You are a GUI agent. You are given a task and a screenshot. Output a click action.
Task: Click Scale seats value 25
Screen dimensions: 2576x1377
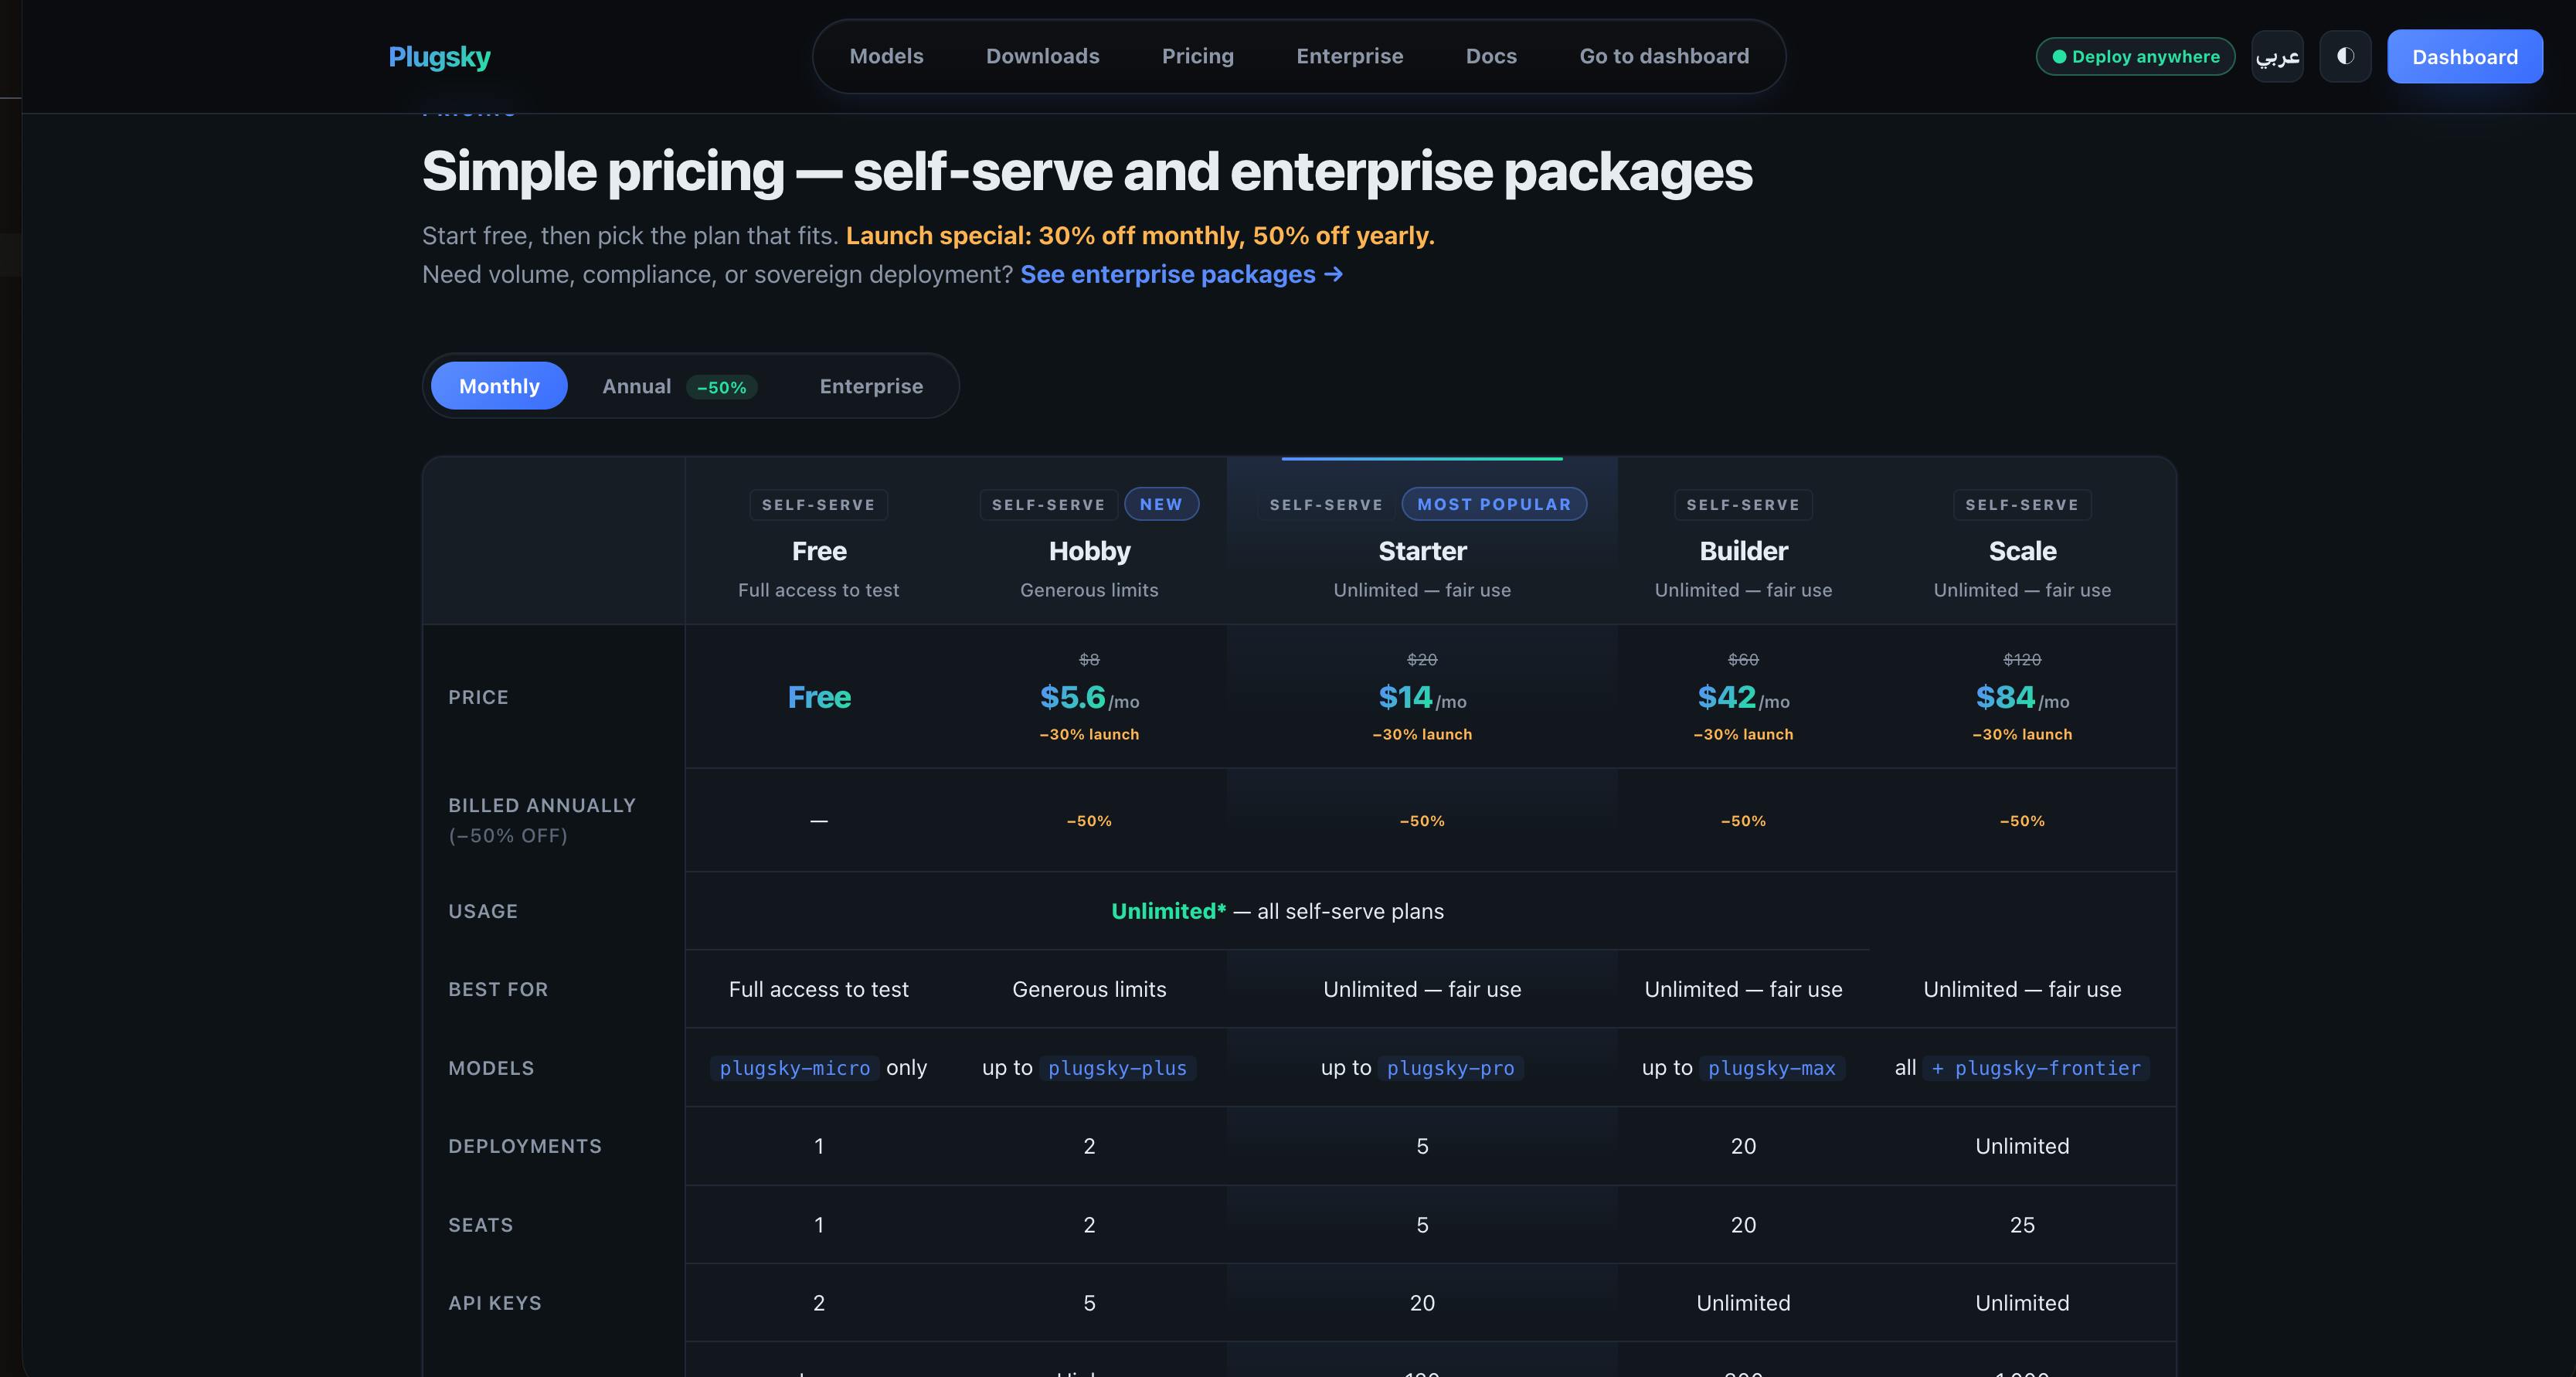pos(2022,1225)
